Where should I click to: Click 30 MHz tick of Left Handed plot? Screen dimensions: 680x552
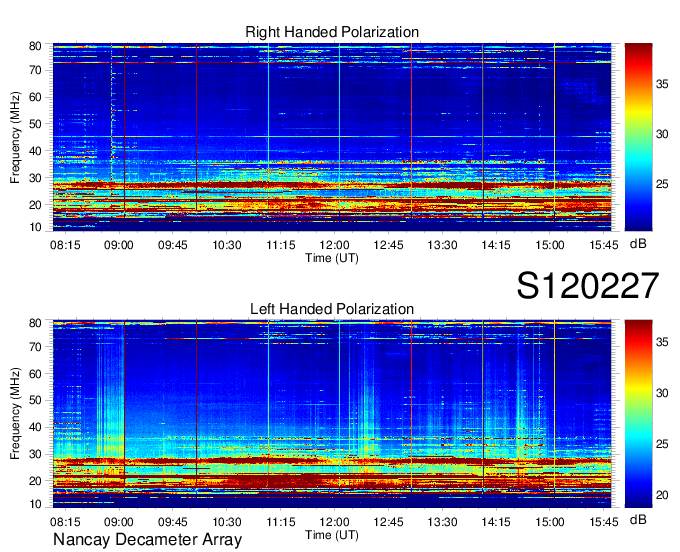click(35, 454)
